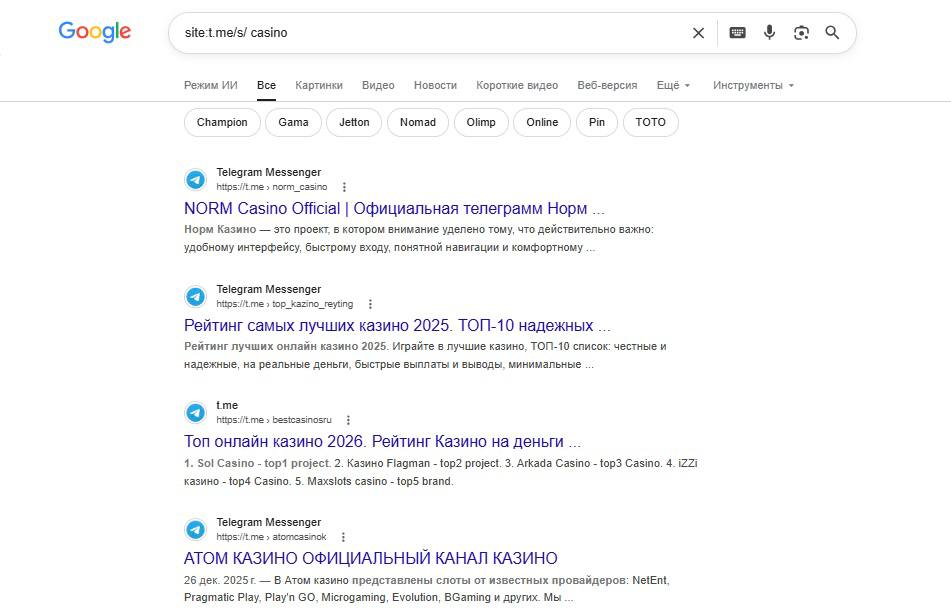Expand the Инструменты dropdown

(753, 85)
